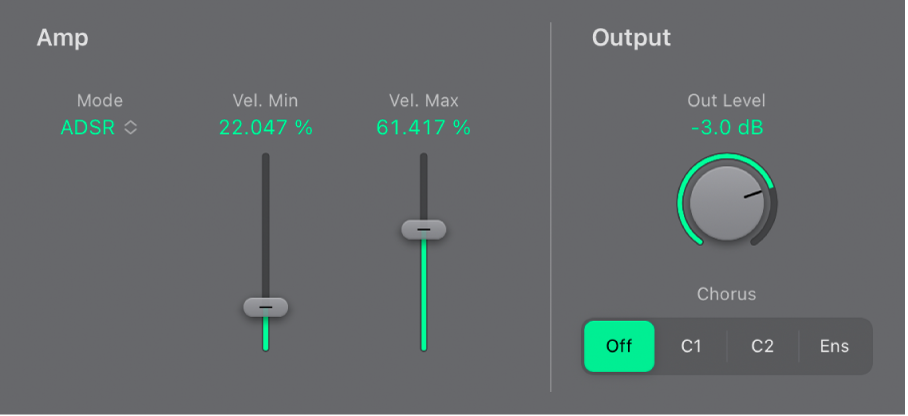The width and height of the screenshot is (908, 416).
Task: Click the up-down chevron beside ADSR
Action: pos(130,128)
